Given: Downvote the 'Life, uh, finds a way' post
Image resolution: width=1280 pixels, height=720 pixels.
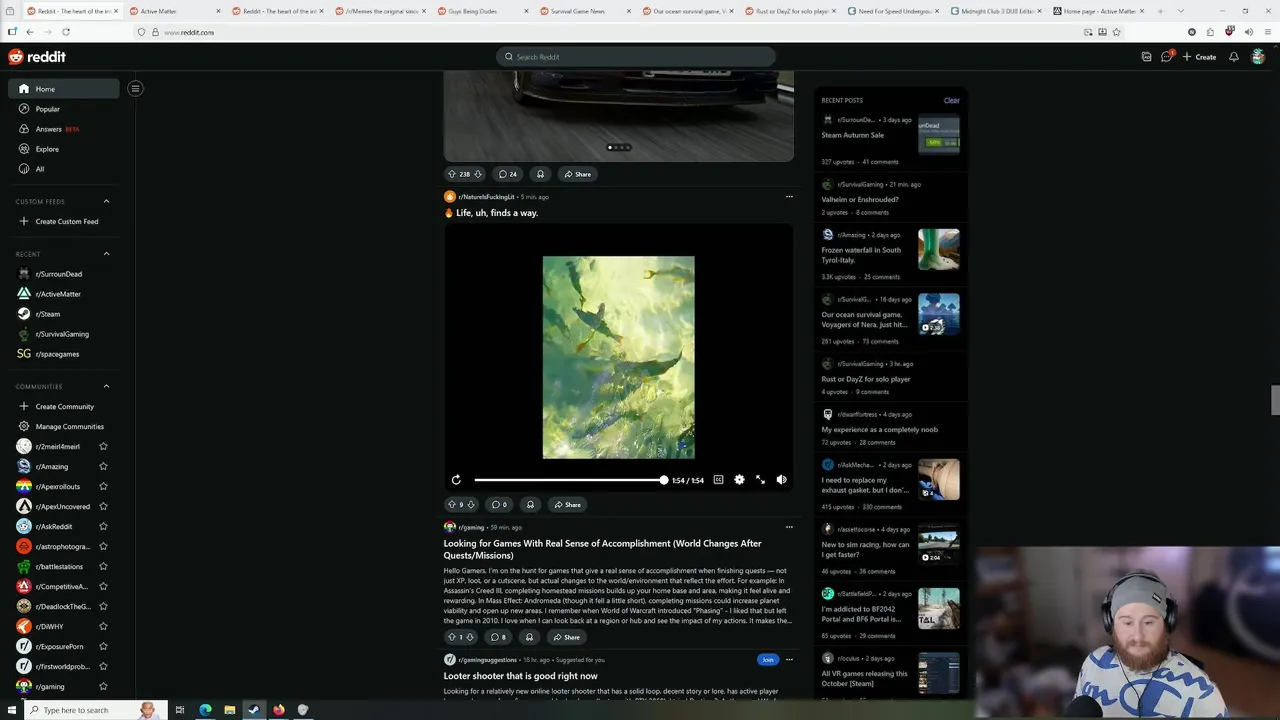Looking at the screenshot, I should coord(471,505).
